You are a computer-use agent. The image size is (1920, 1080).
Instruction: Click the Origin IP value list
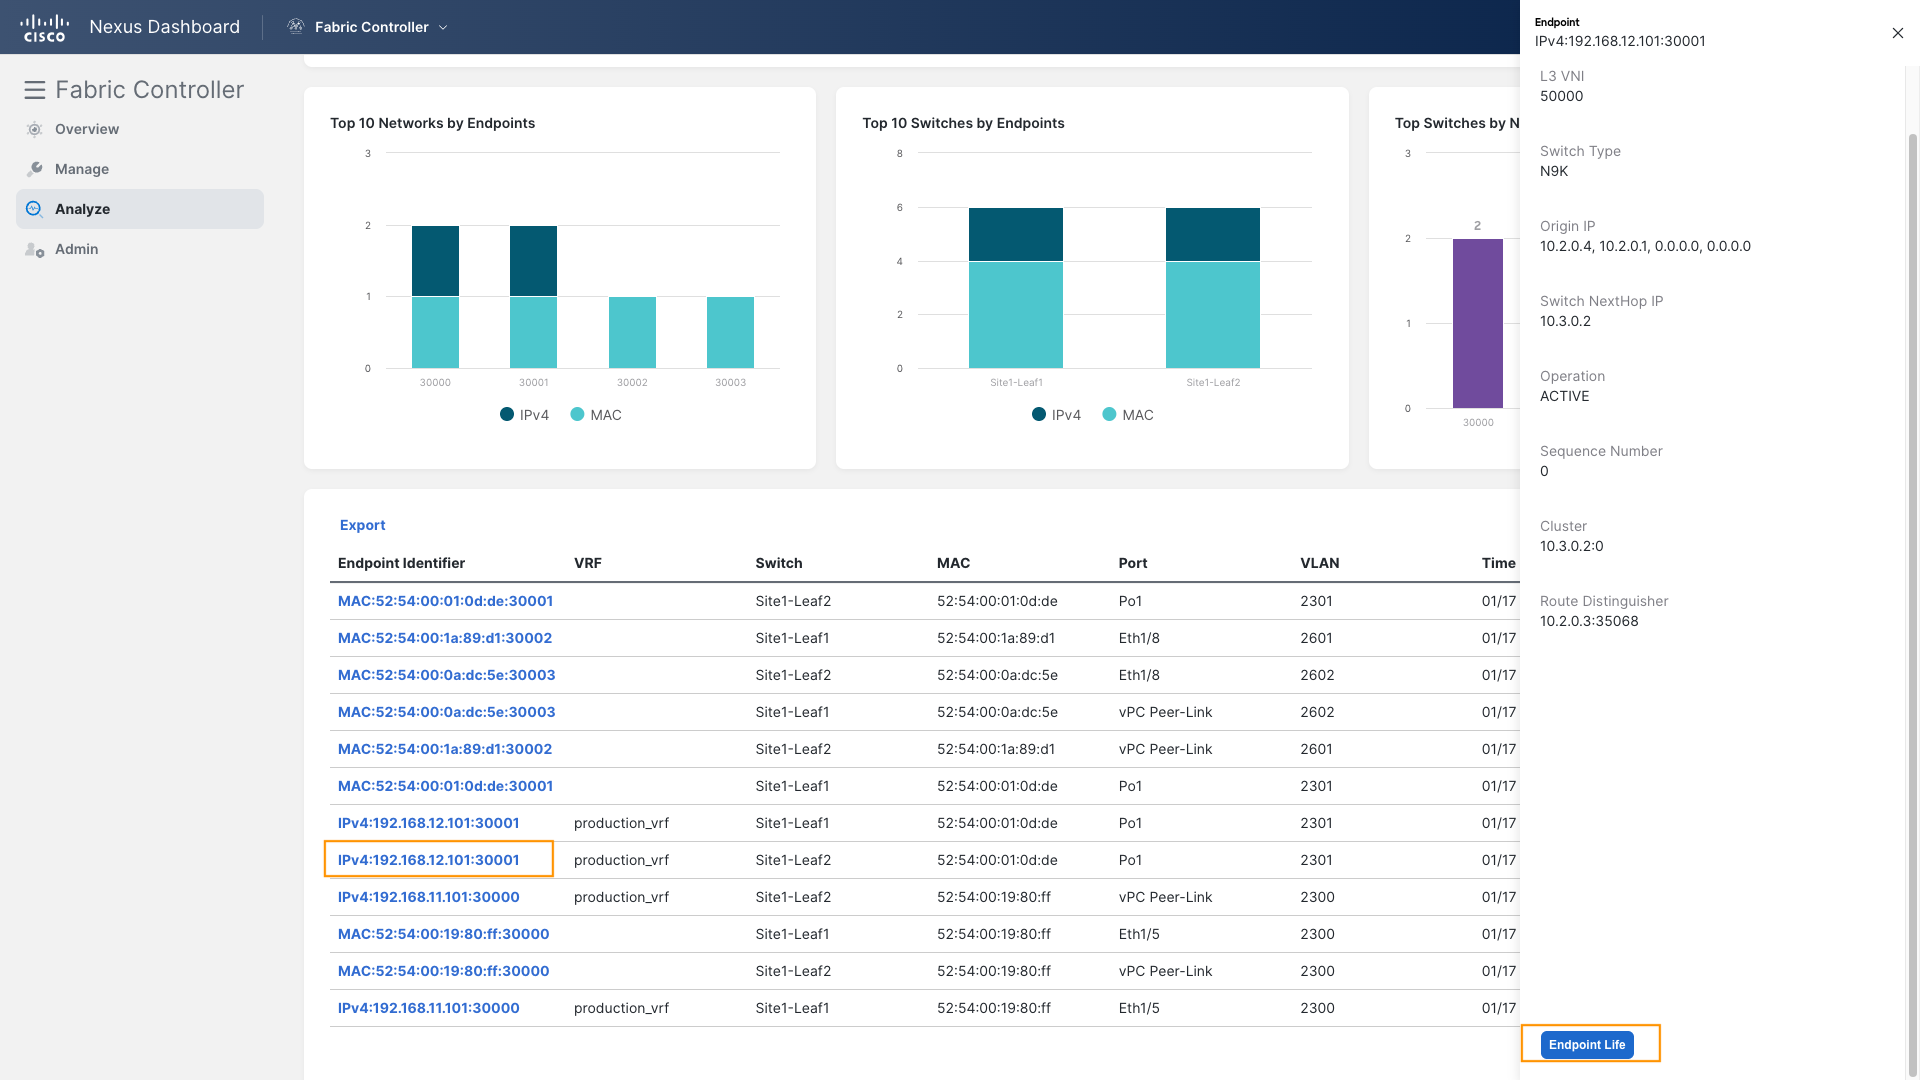point(1645,246)
